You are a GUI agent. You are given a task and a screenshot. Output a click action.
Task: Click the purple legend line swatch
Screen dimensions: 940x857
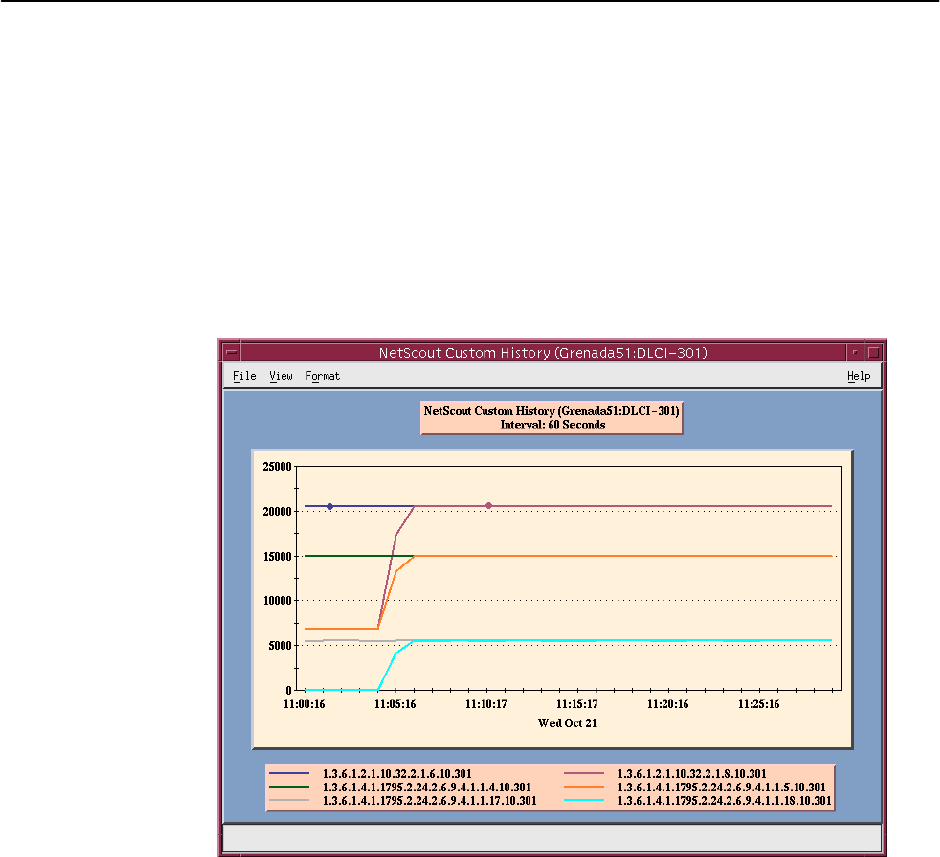(585, 774)
